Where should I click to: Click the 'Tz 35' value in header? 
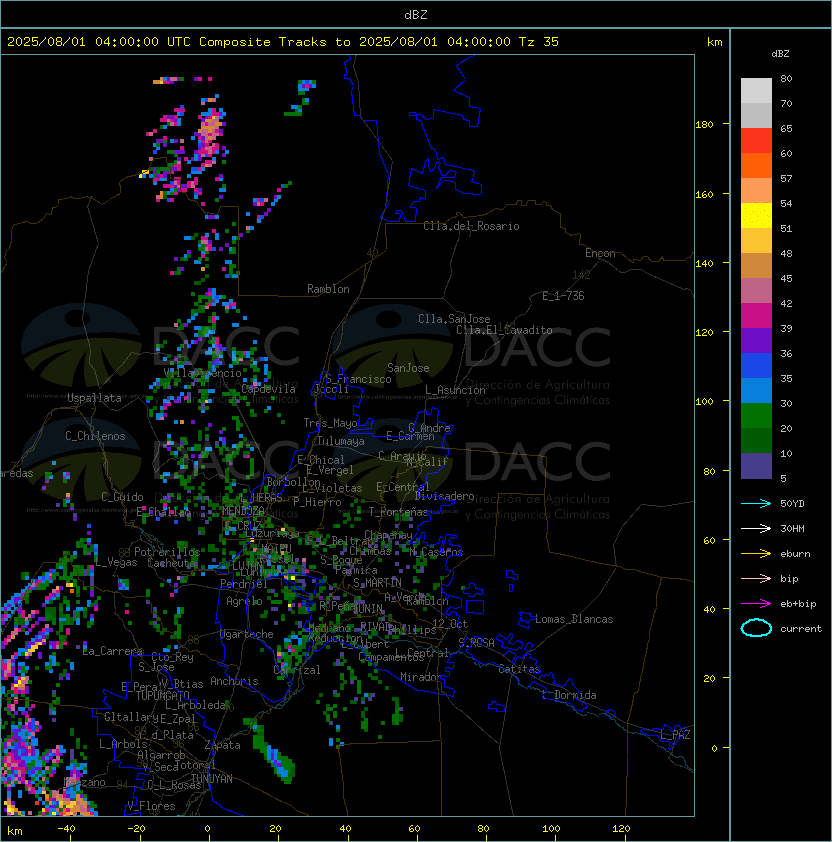[539, 42]
